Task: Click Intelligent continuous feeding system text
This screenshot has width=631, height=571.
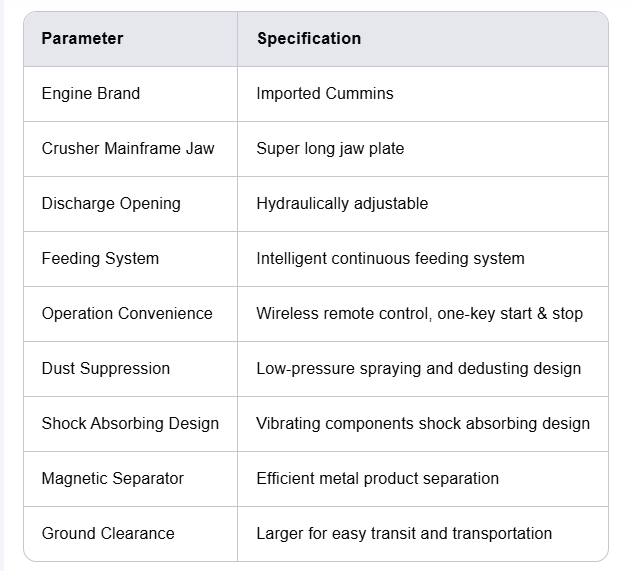Action: pyautogui.click(x=390, y=259)
